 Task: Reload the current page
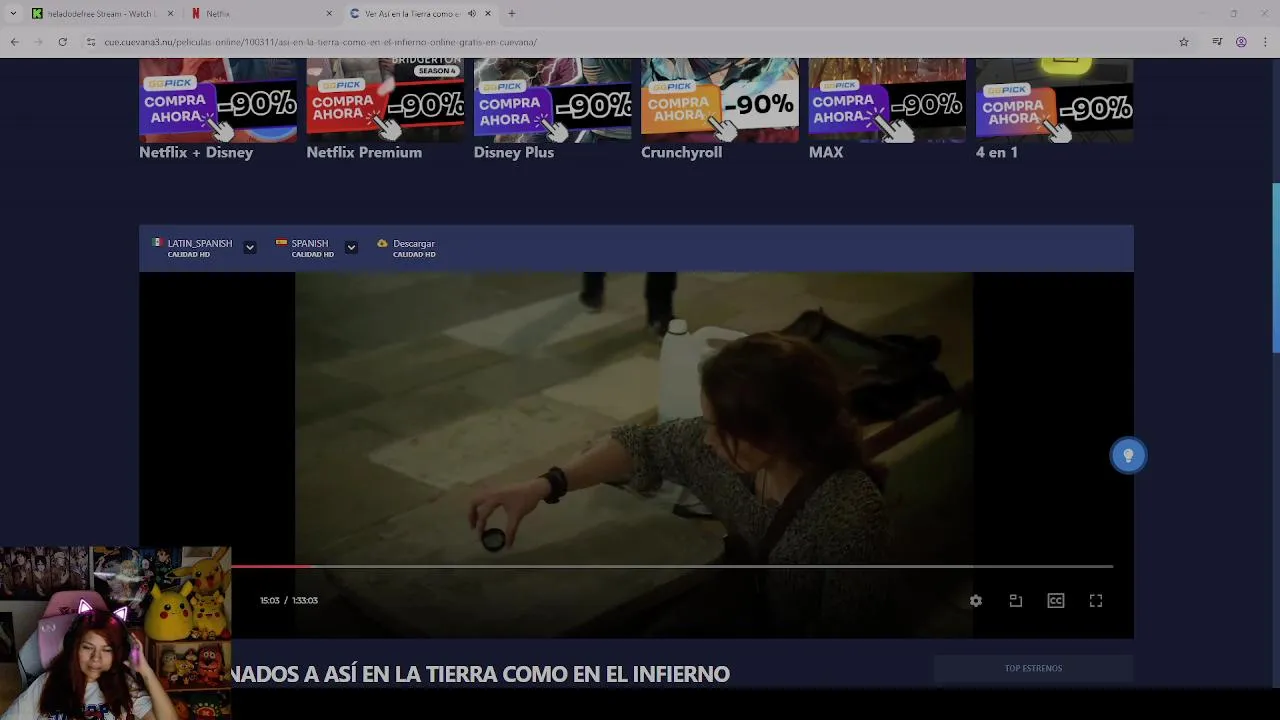(62, 42)
